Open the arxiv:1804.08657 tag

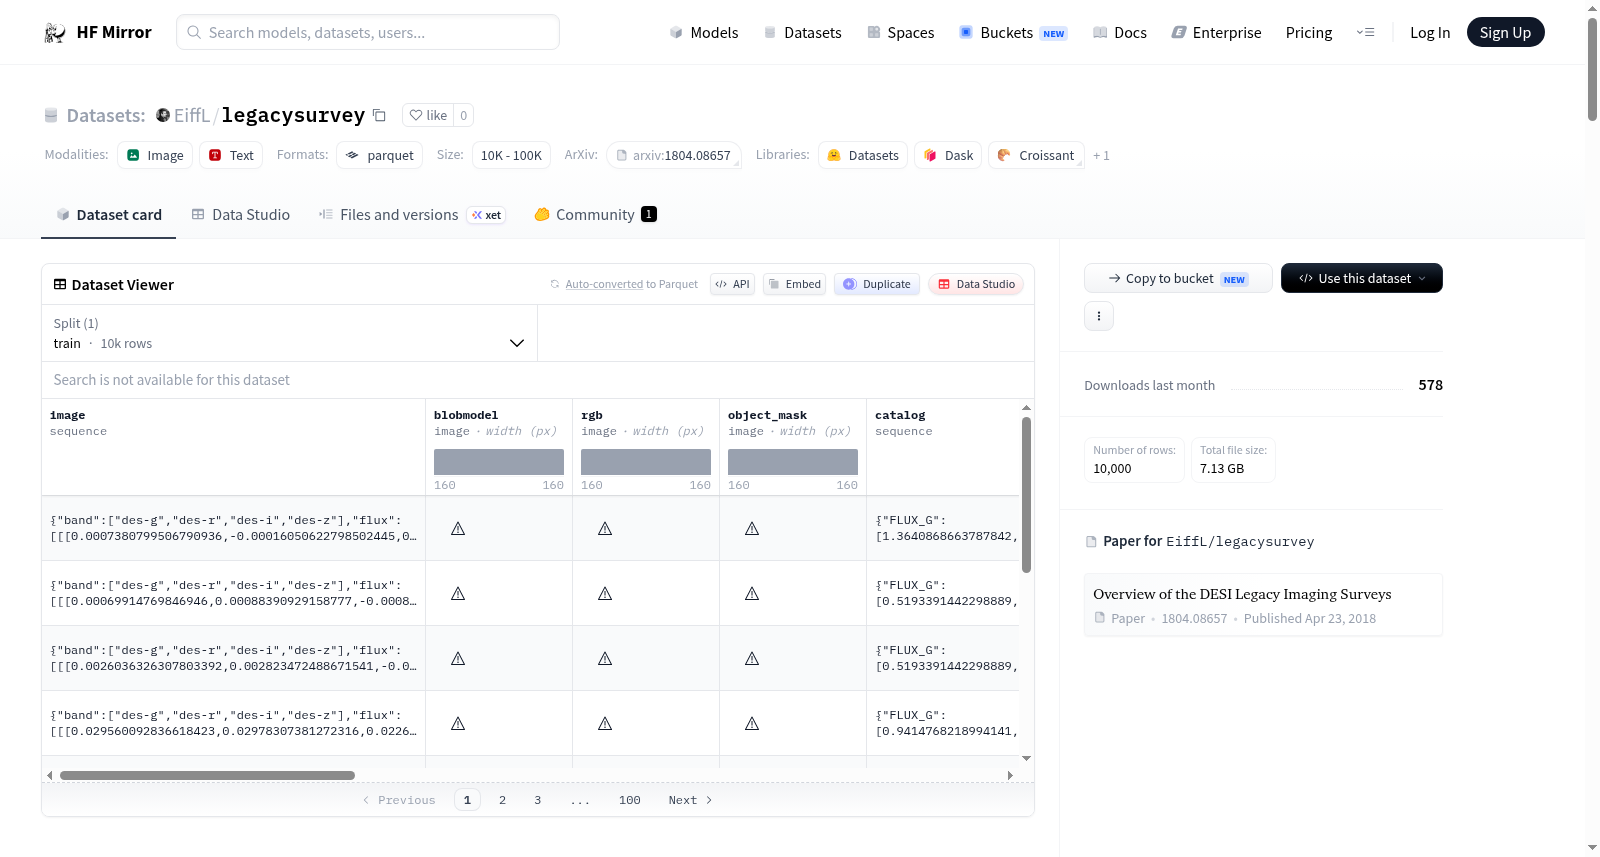pos(674,155)
